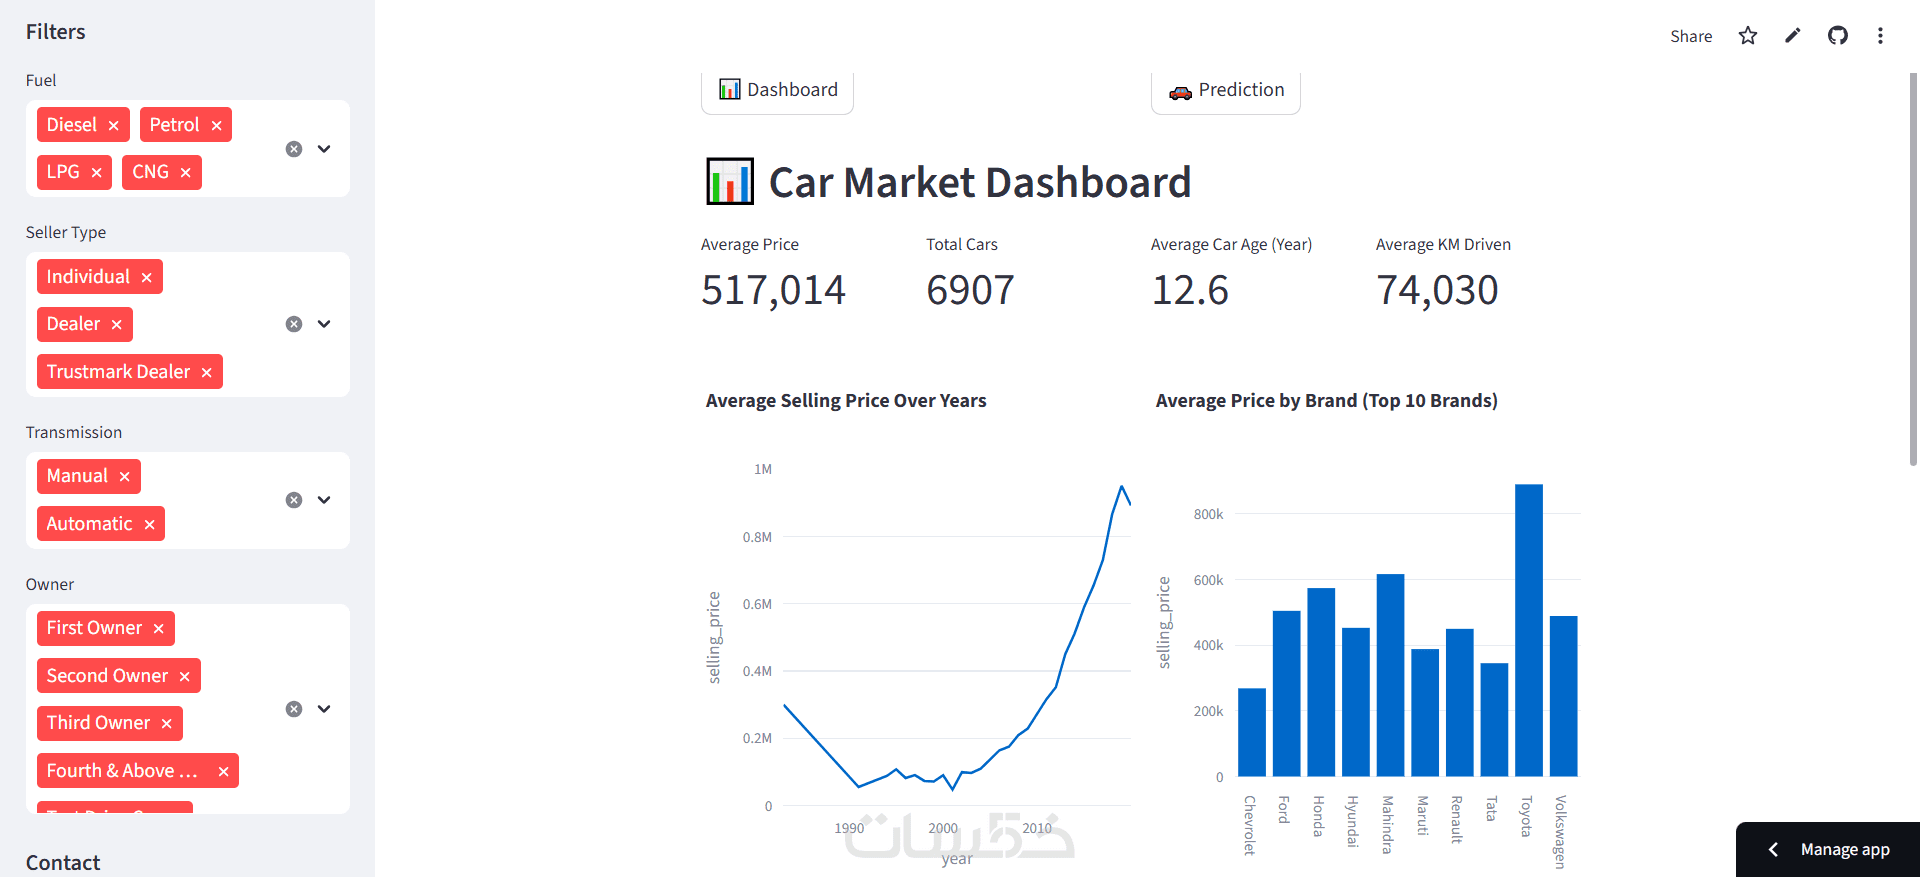Clear all Fuel filter selections
The image size is (1920, 877).
click(x=294, y=149)
